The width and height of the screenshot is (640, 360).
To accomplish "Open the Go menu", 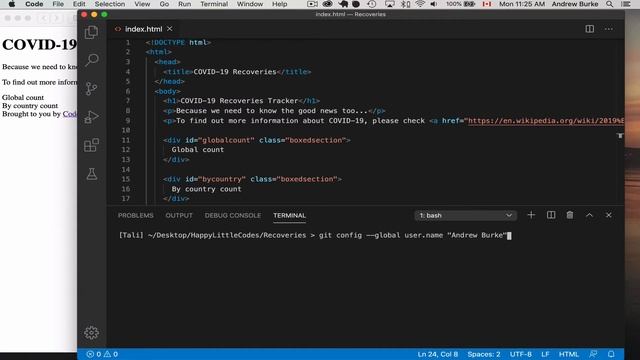I will tap(164, 4).
